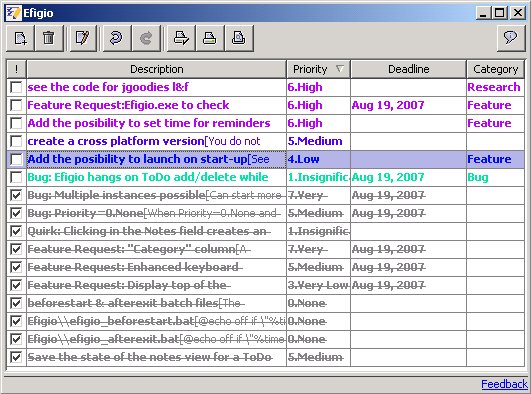Mark 'Bug: Efigio hangs on ToDo' as done
Screen dimensions: 531x394
16,177
